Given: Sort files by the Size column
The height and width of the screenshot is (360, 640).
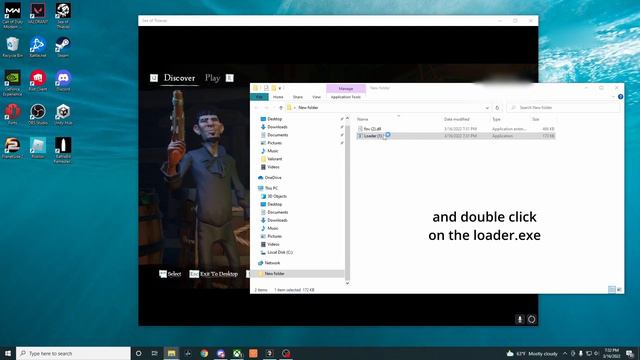Looking at the screenshot, I should tap(536, 119).
